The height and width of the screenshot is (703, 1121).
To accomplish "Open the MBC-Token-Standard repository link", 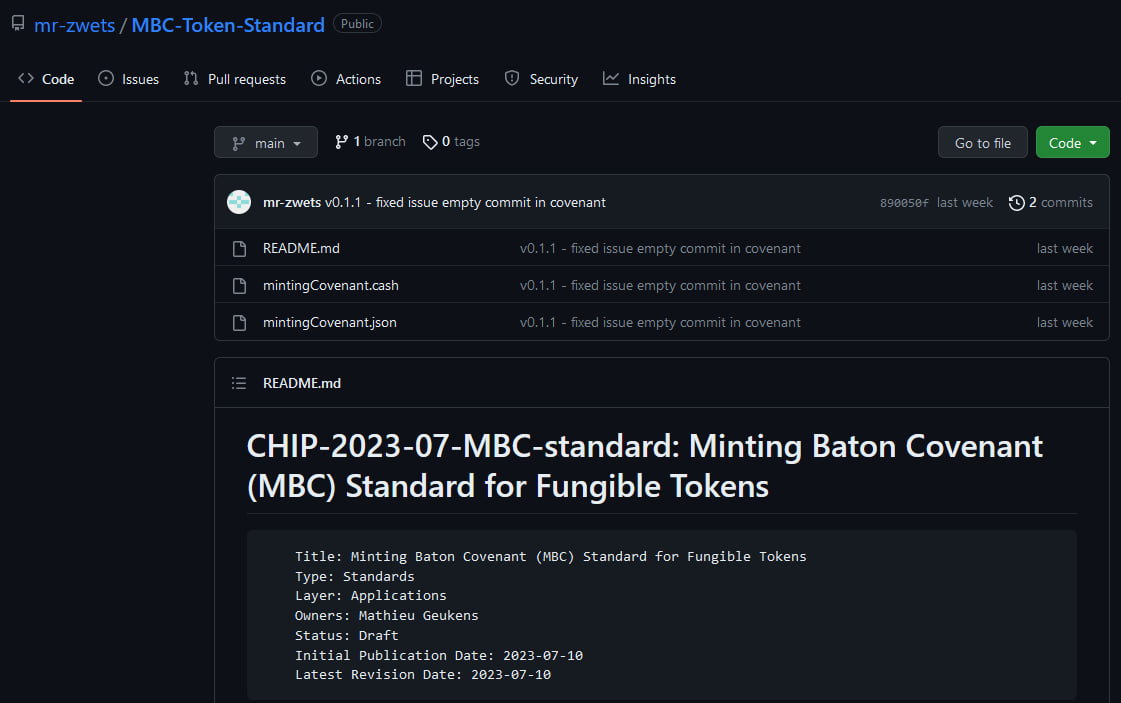I will pos(228,25).
